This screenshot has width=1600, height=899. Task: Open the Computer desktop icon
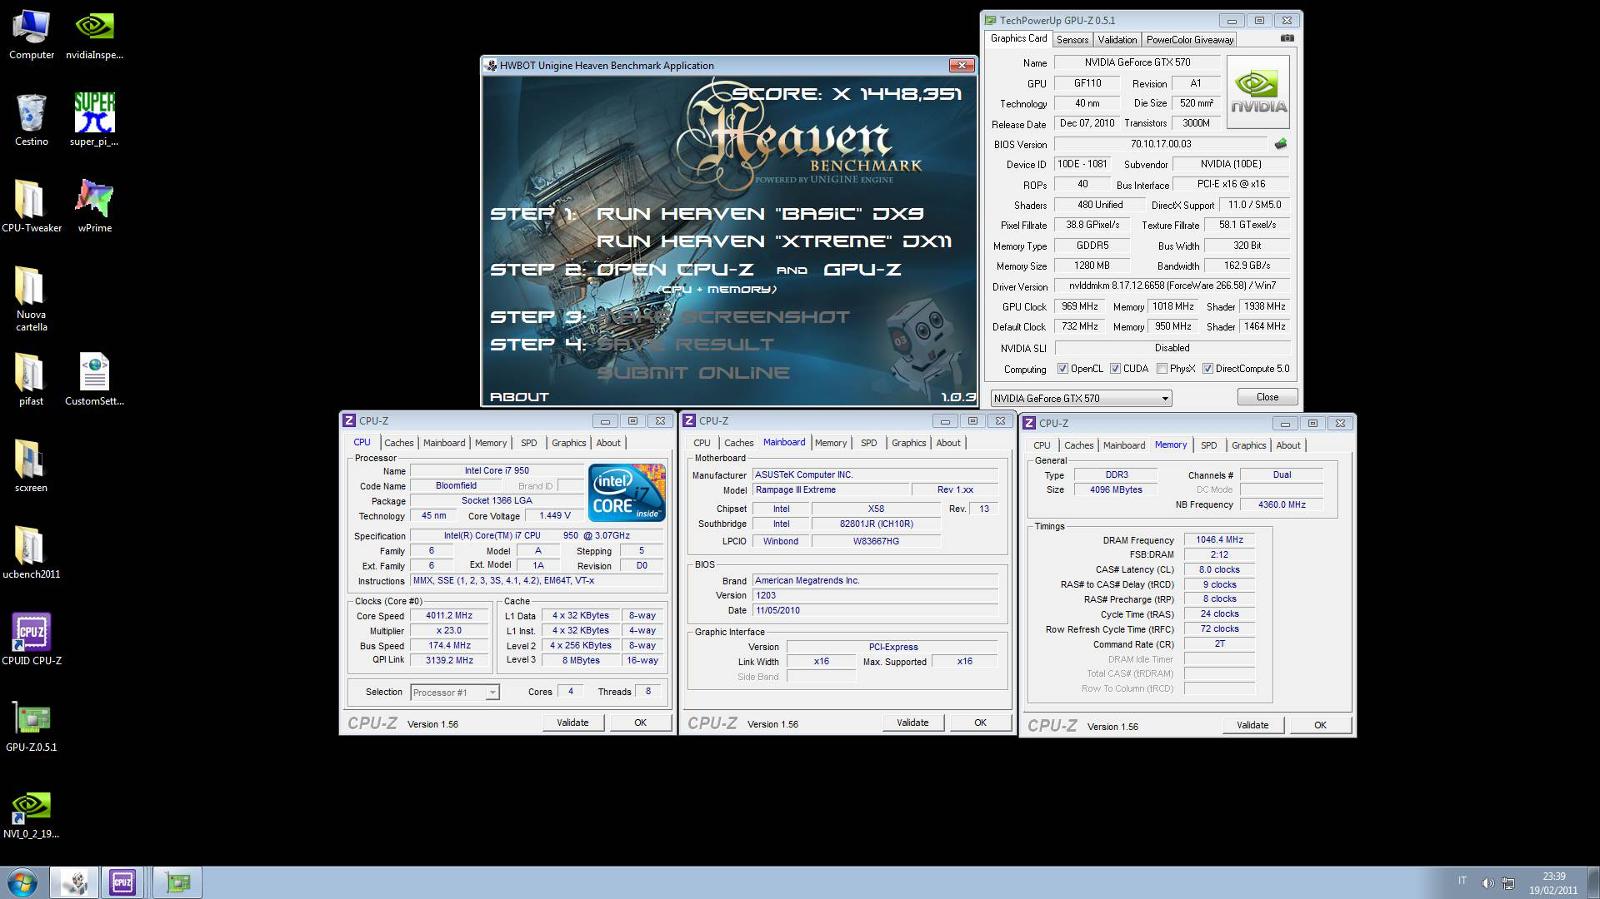point(31,35)
